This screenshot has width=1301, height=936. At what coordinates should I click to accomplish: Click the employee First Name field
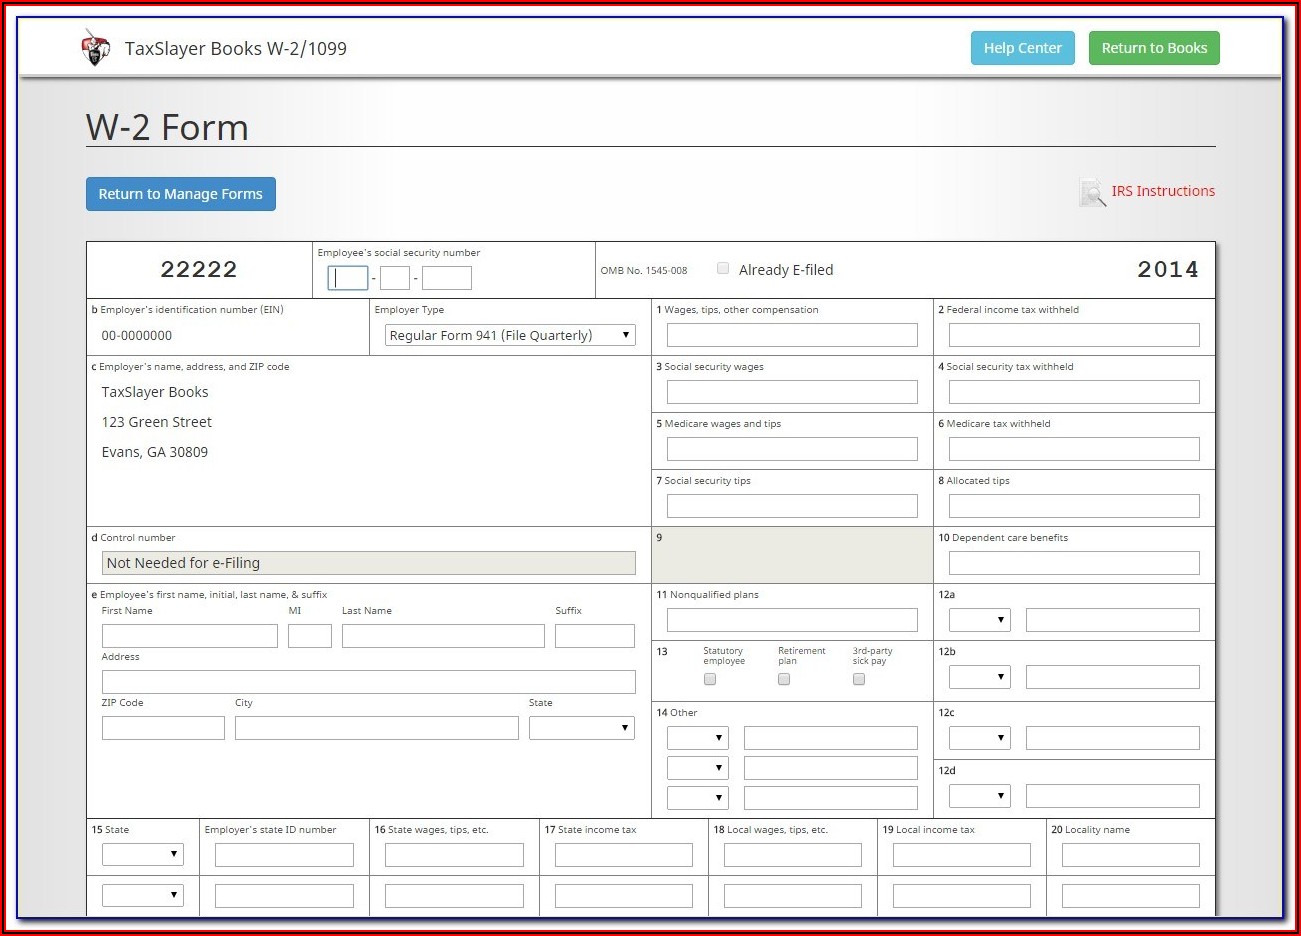tap(189, 636)
